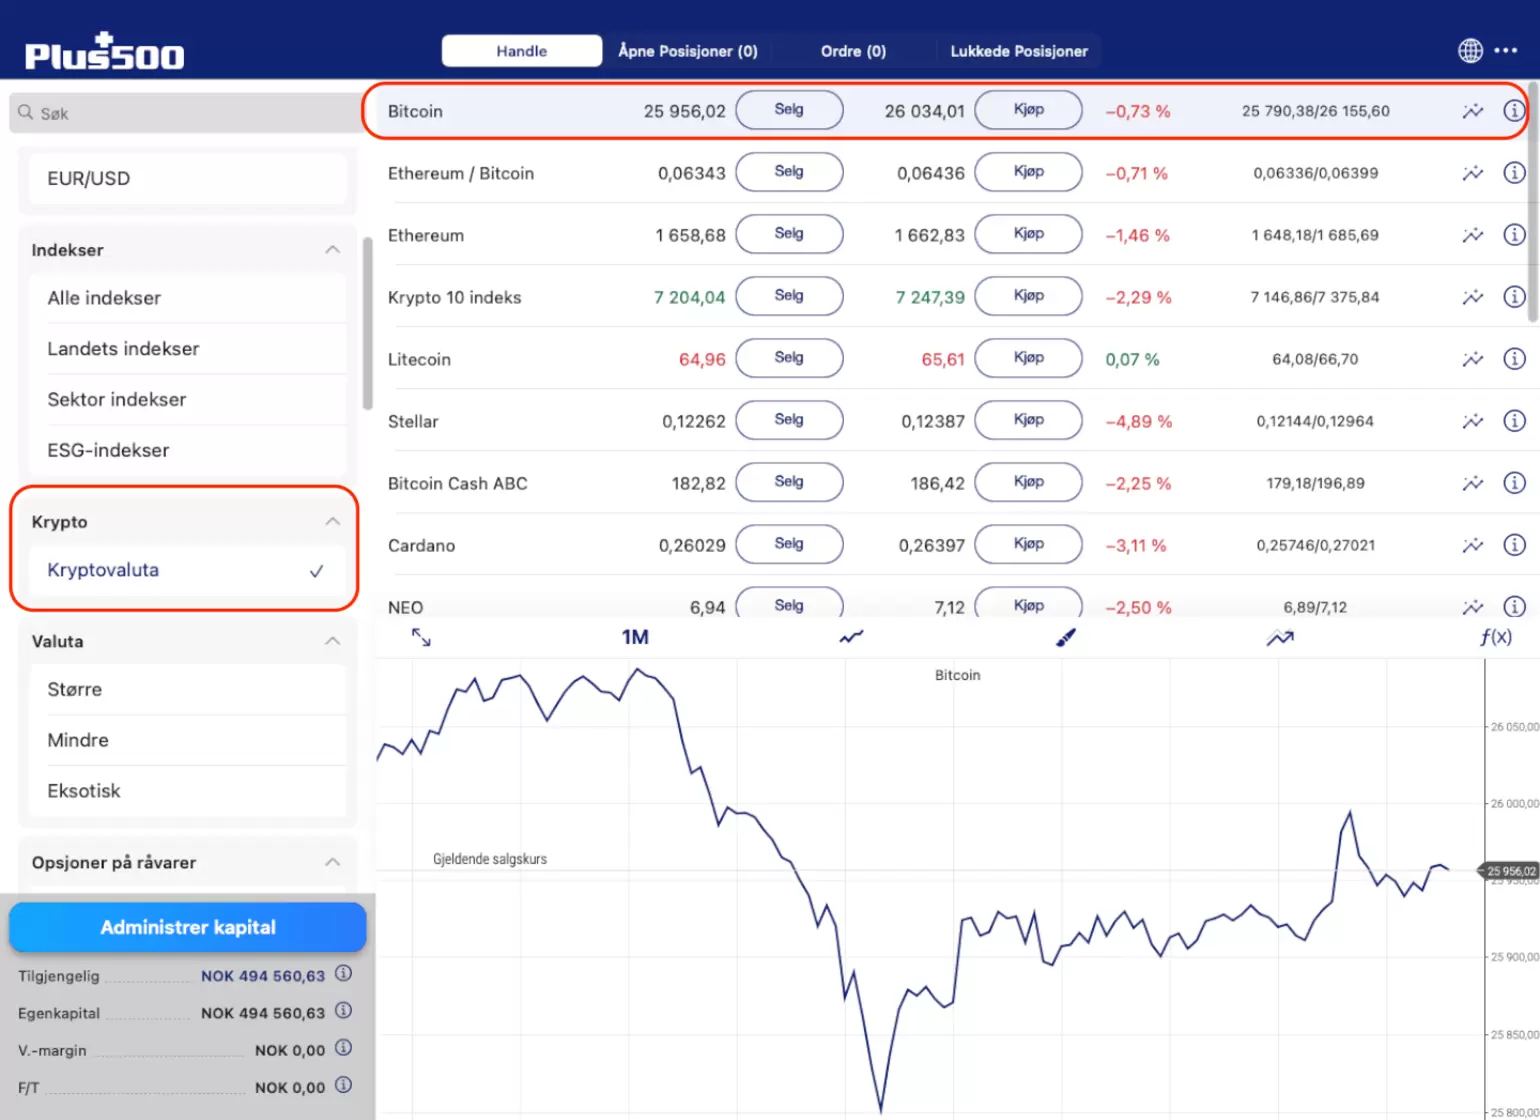Image resolution: width=1540 pixels, height=1120 pixels.
Task: Open chart icon for Ethereum / Bitcoin row
Action: pyautogui.click(x=1472, y=173)
